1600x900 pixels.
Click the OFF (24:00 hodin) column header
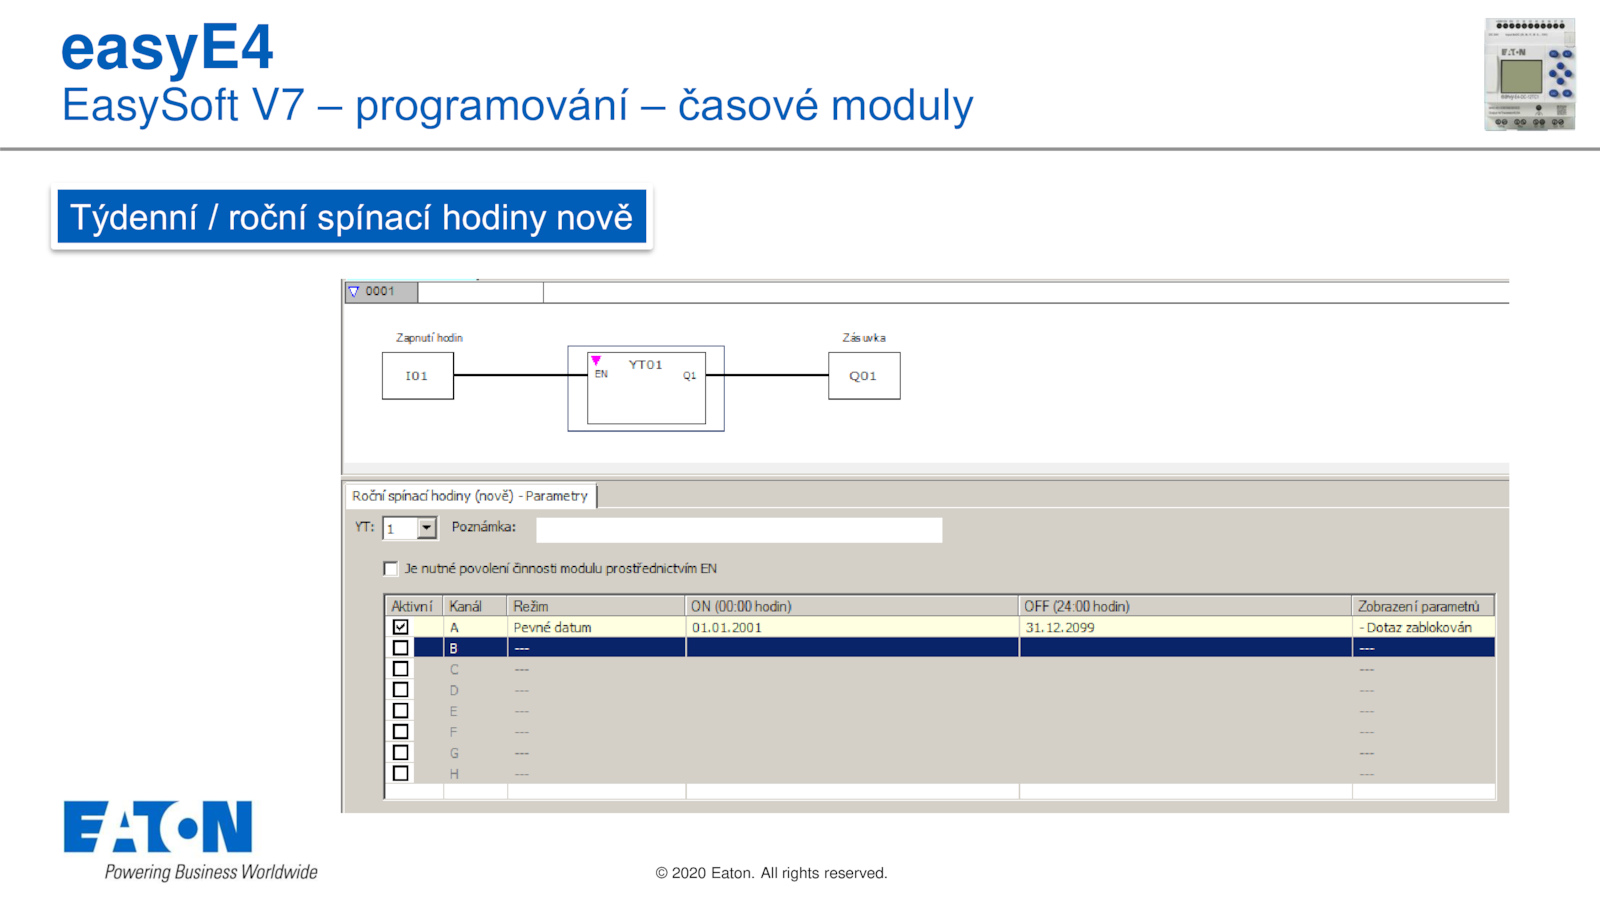pos(1185,606)
